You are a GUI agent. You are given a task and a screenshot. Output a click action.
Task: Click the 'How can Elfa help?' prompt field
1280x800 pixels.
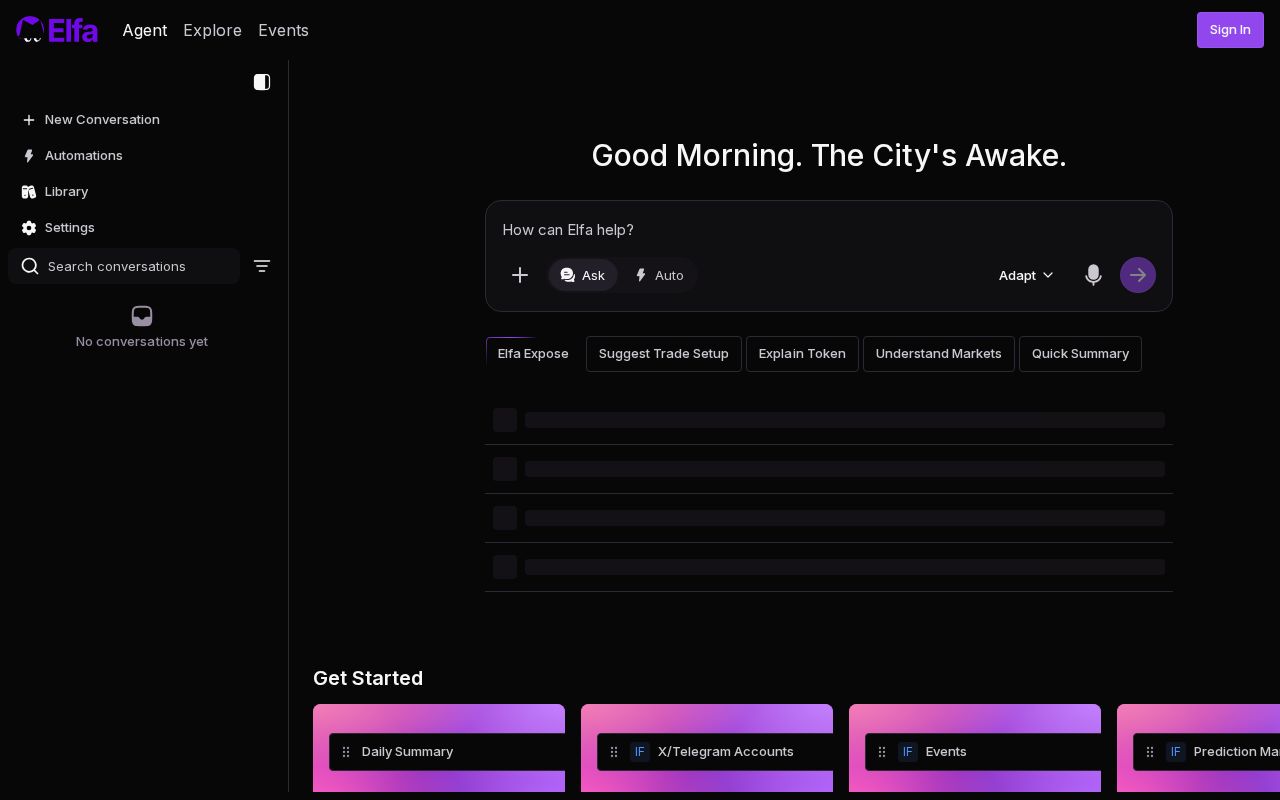pyautogui.click(x=828, y=230)
